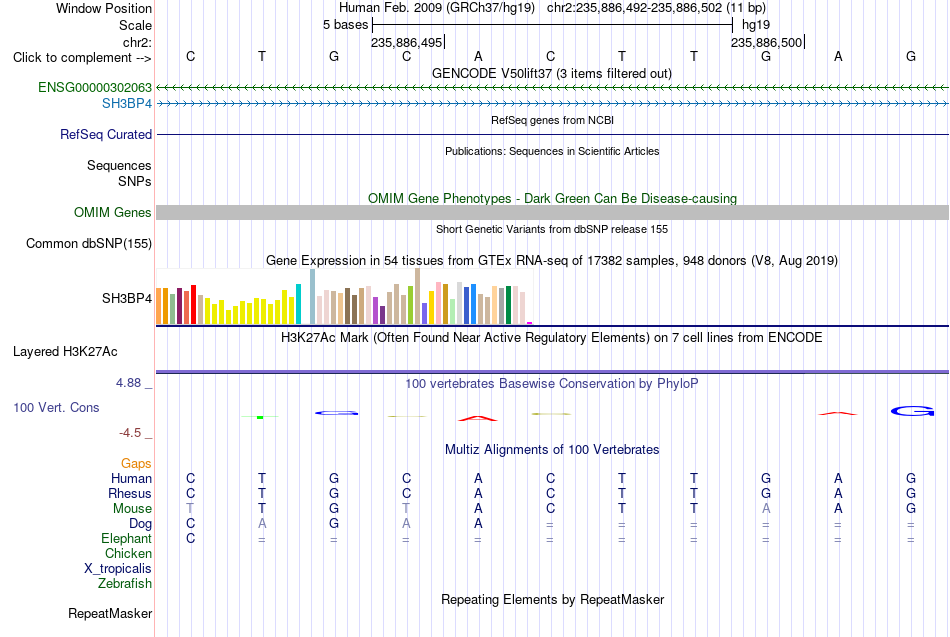Open Publications: Sequences in Scientific Articles title
Screen dimensions: 950x637
click(551, 151)
